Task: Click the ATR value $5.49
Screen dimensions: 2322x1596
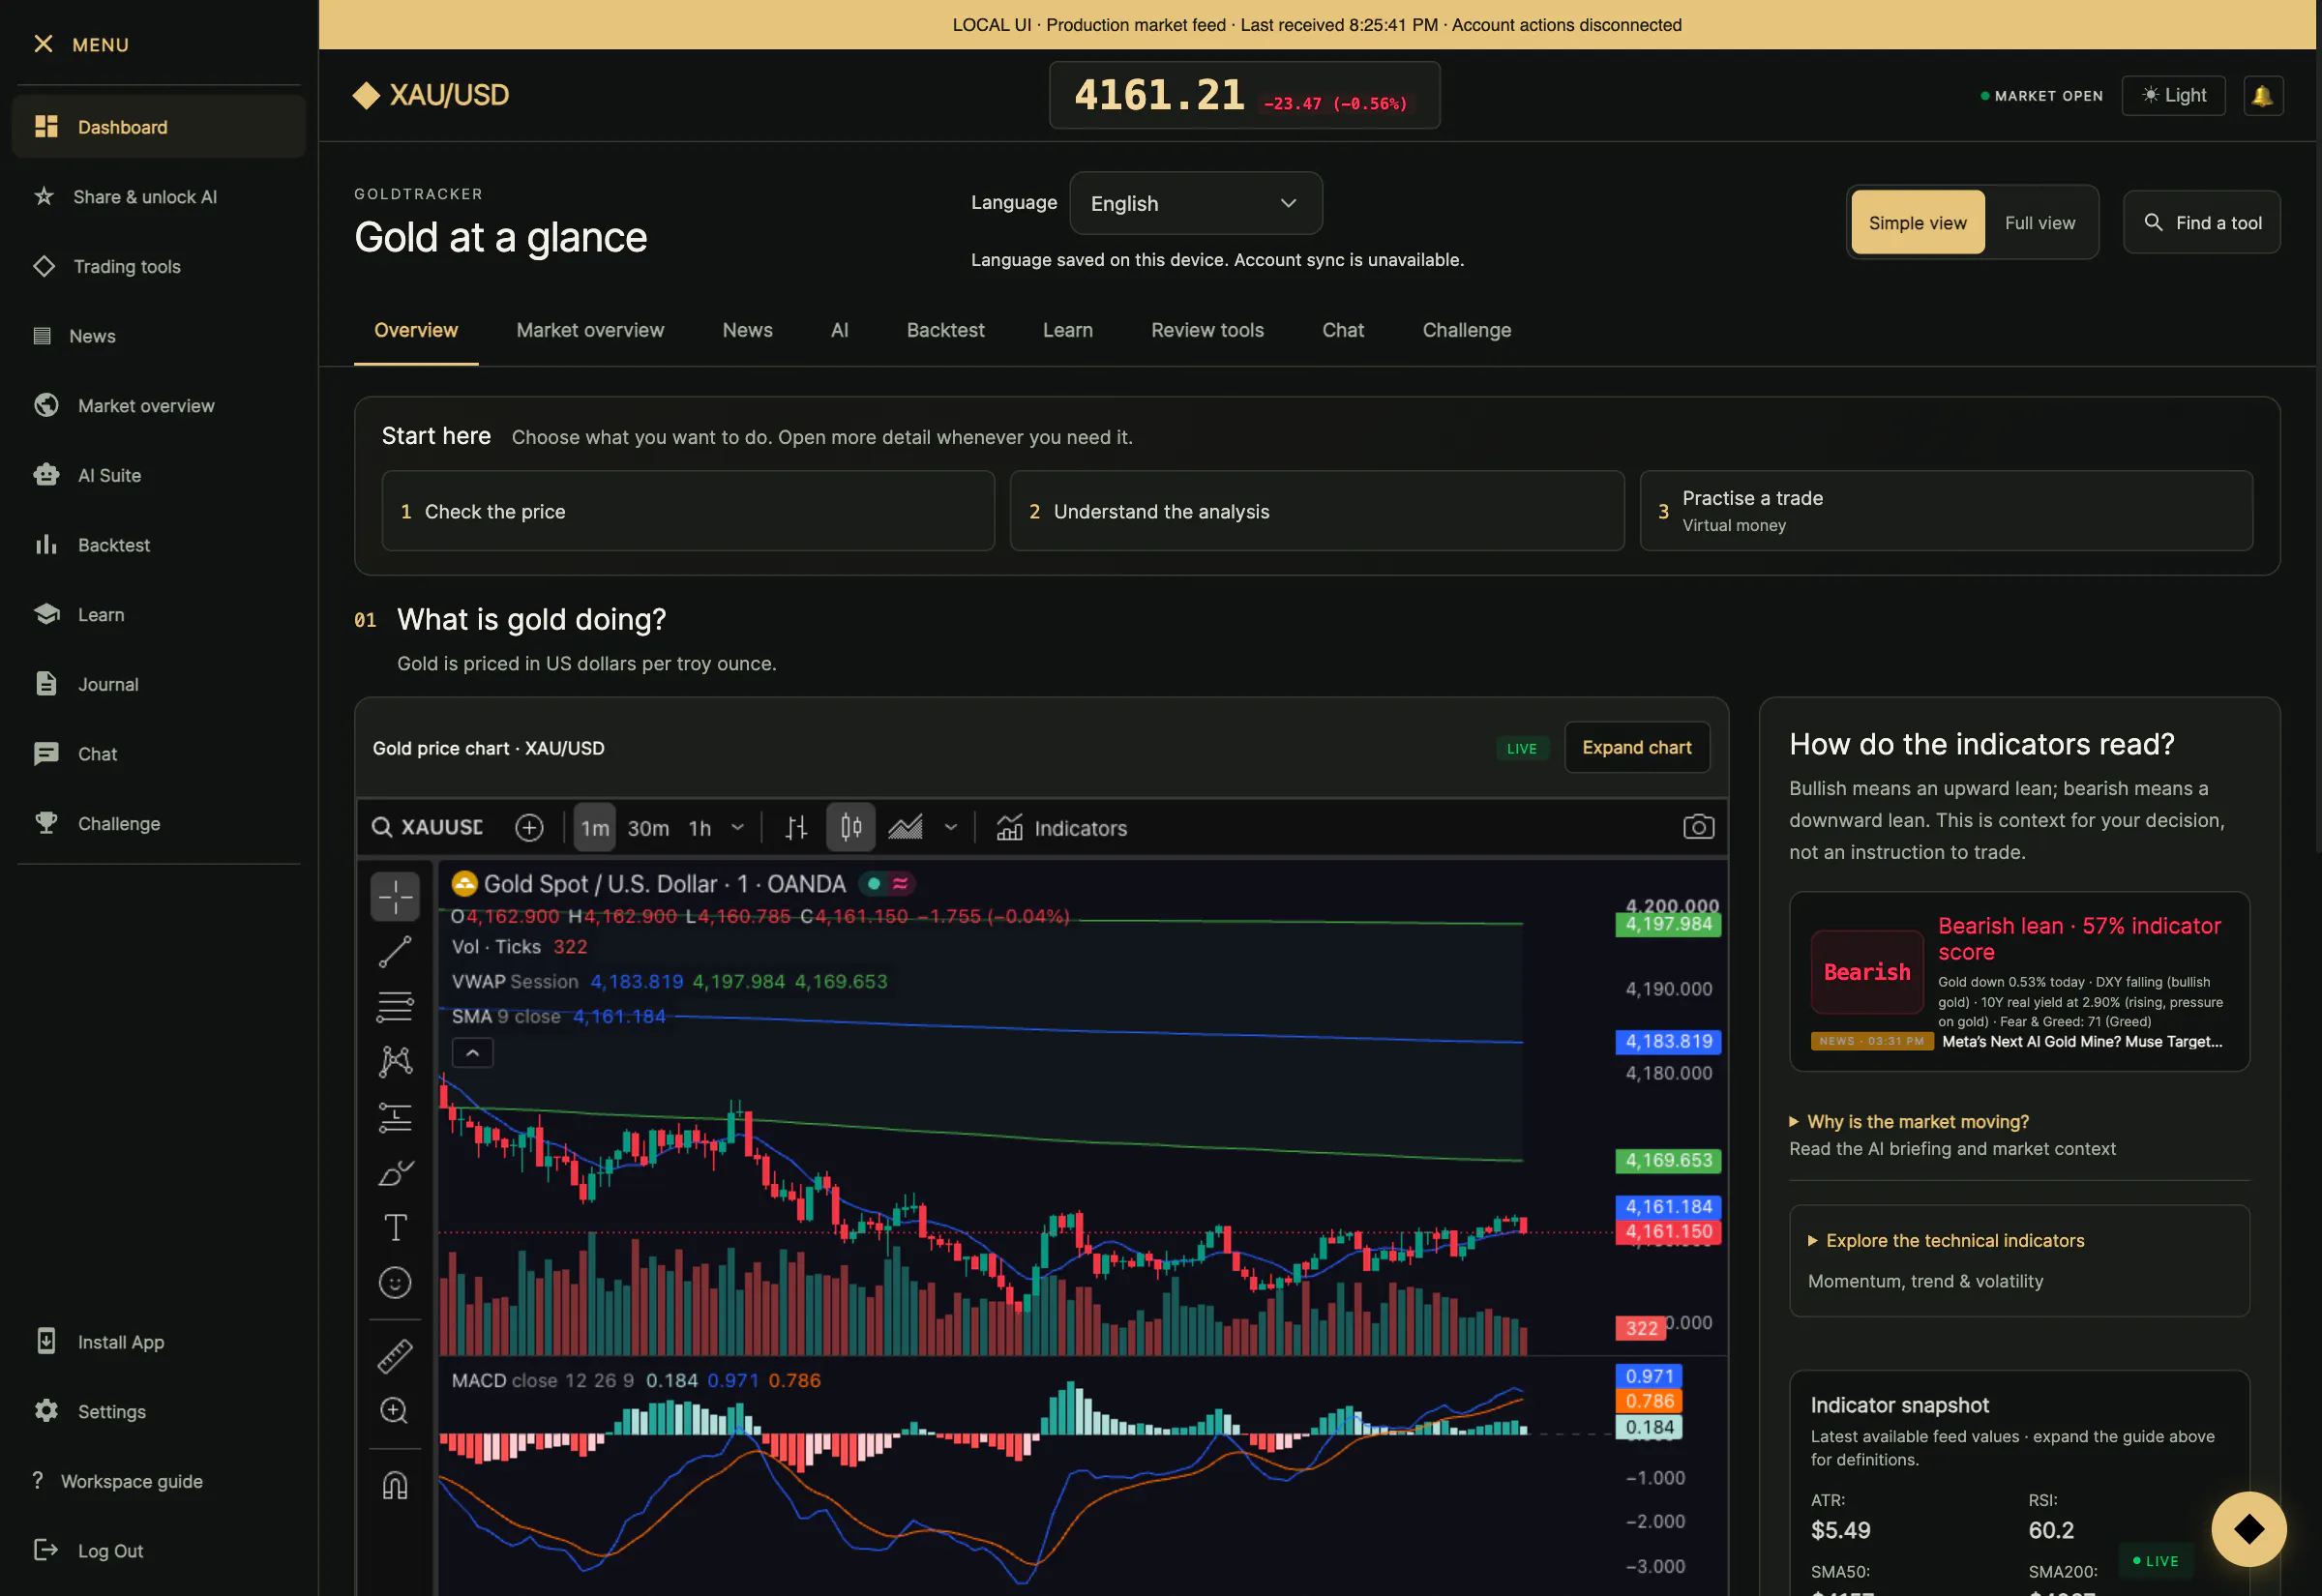Action: tap(1840, 1530)
